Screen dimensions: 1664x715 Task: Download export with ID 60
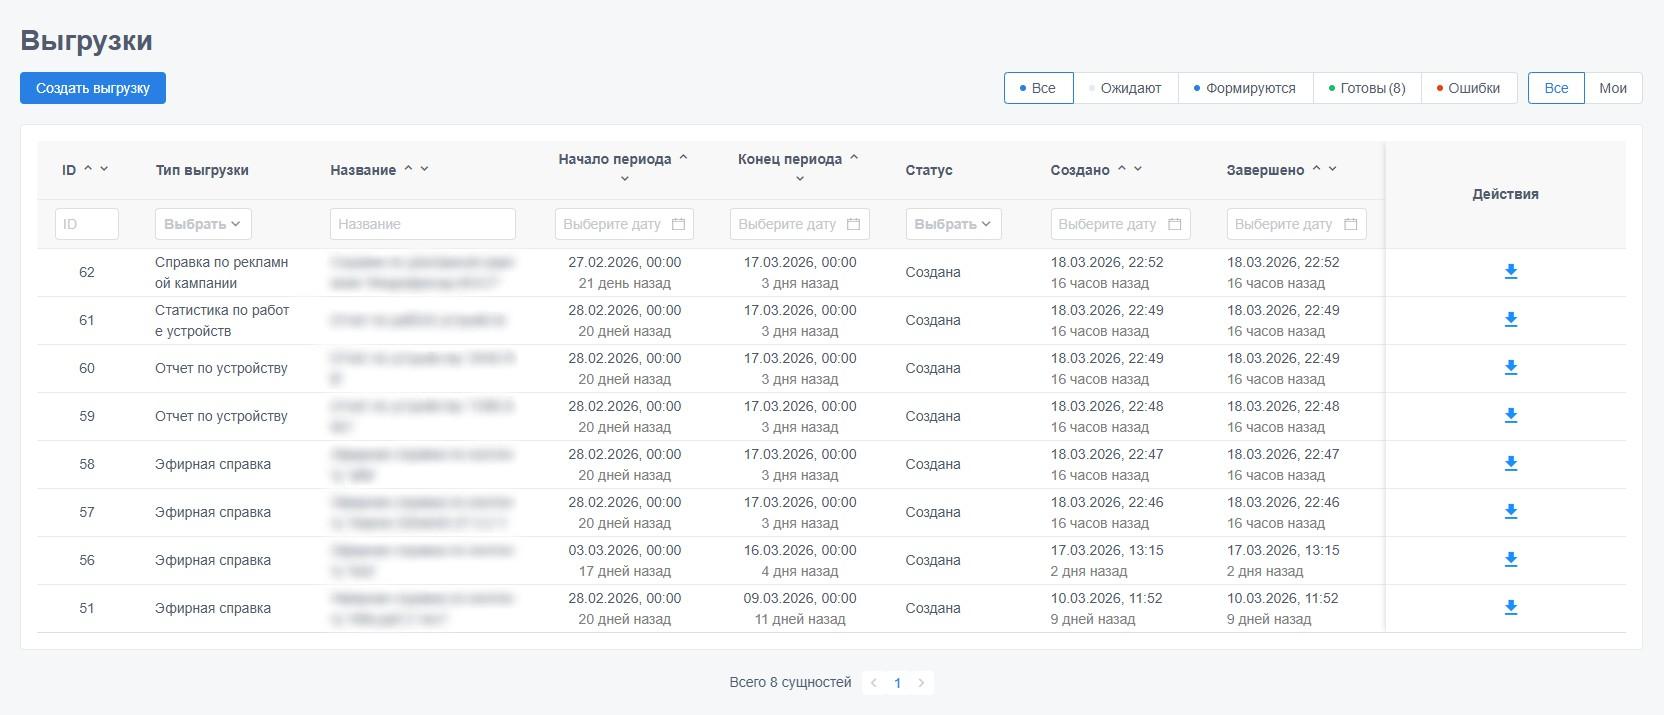[x=1511, y=368]
